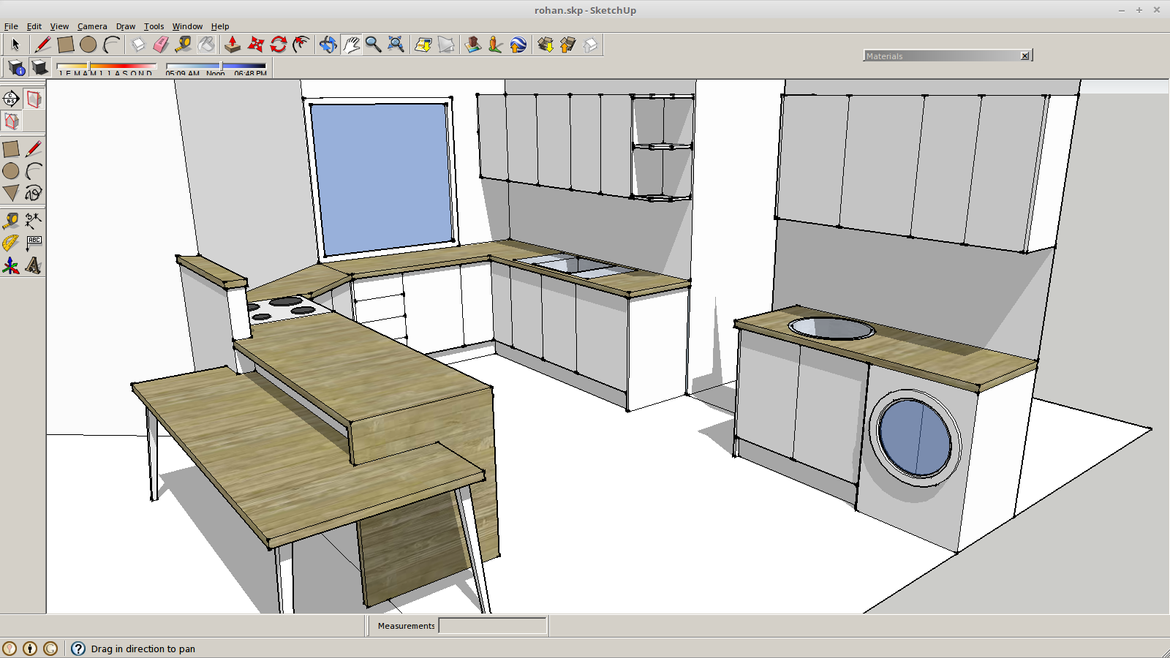Select the 3D Text tool
1170x658 pixels.
(34, 266)
